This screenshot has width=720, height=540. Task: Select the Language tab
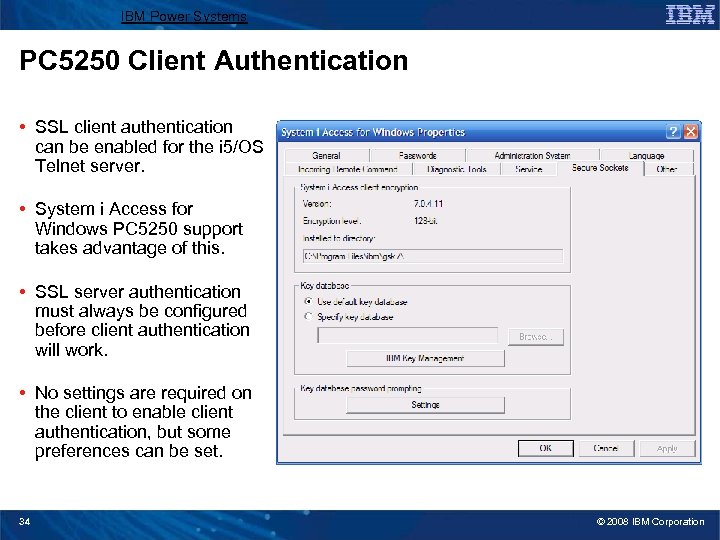646,156
